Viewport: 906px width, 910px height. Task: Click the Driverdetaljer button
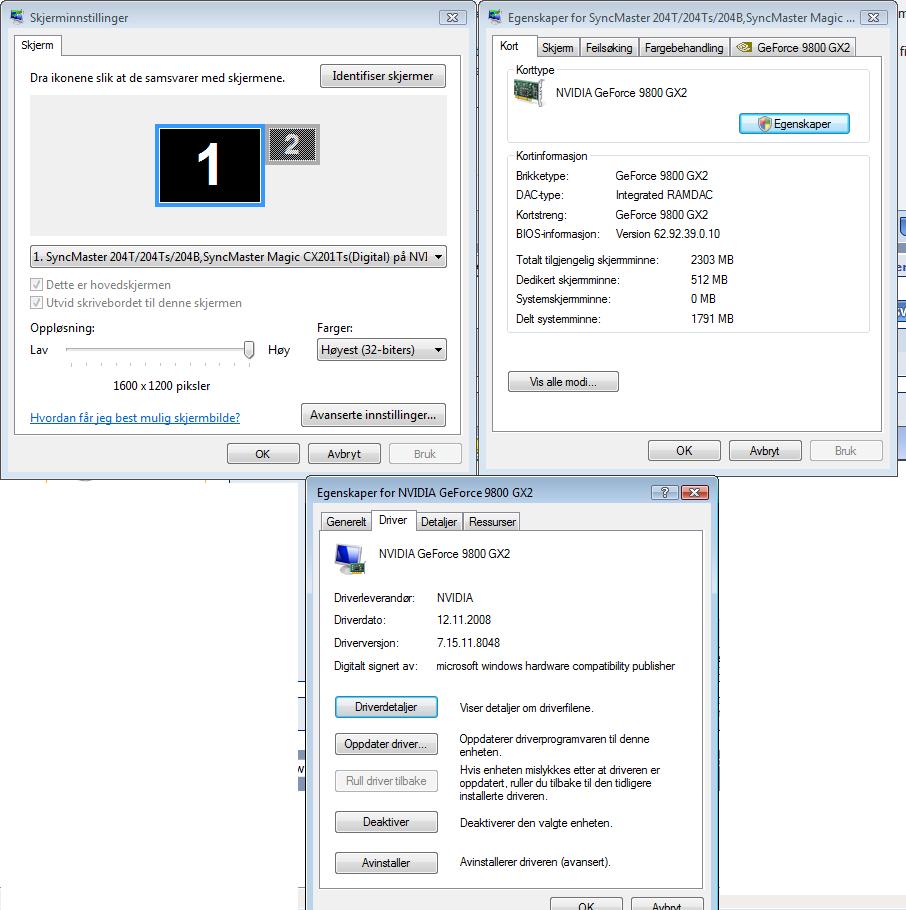tap(386, 707)
